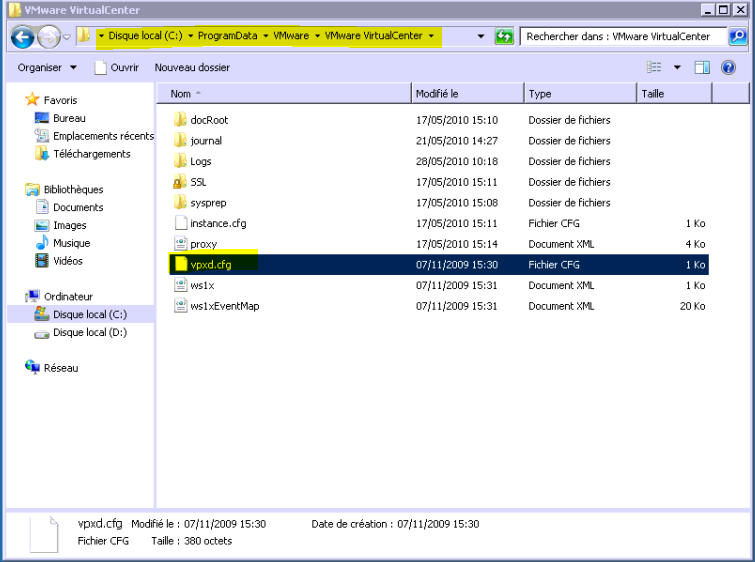Click the search field for VMware VirtualCenter

(x=620, y=37)
